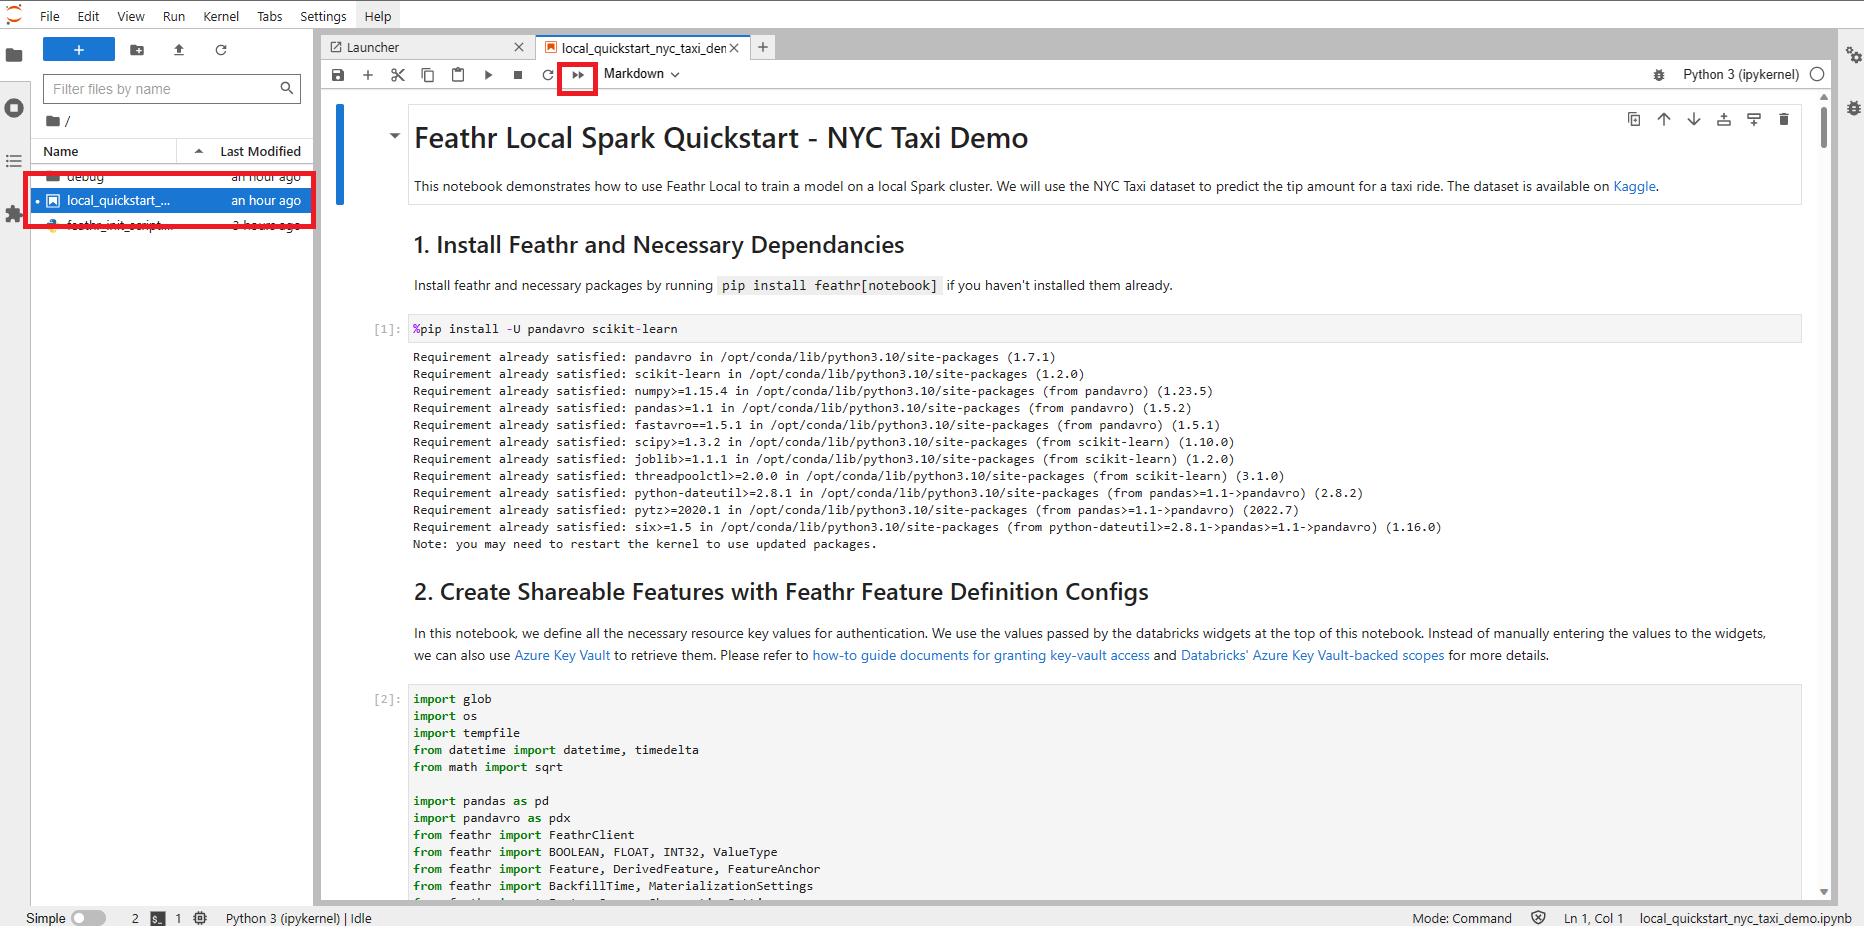The height and width of the screenshot is (926, 1864).
Task: Open the Kernel menu
Action: point(221,16)
